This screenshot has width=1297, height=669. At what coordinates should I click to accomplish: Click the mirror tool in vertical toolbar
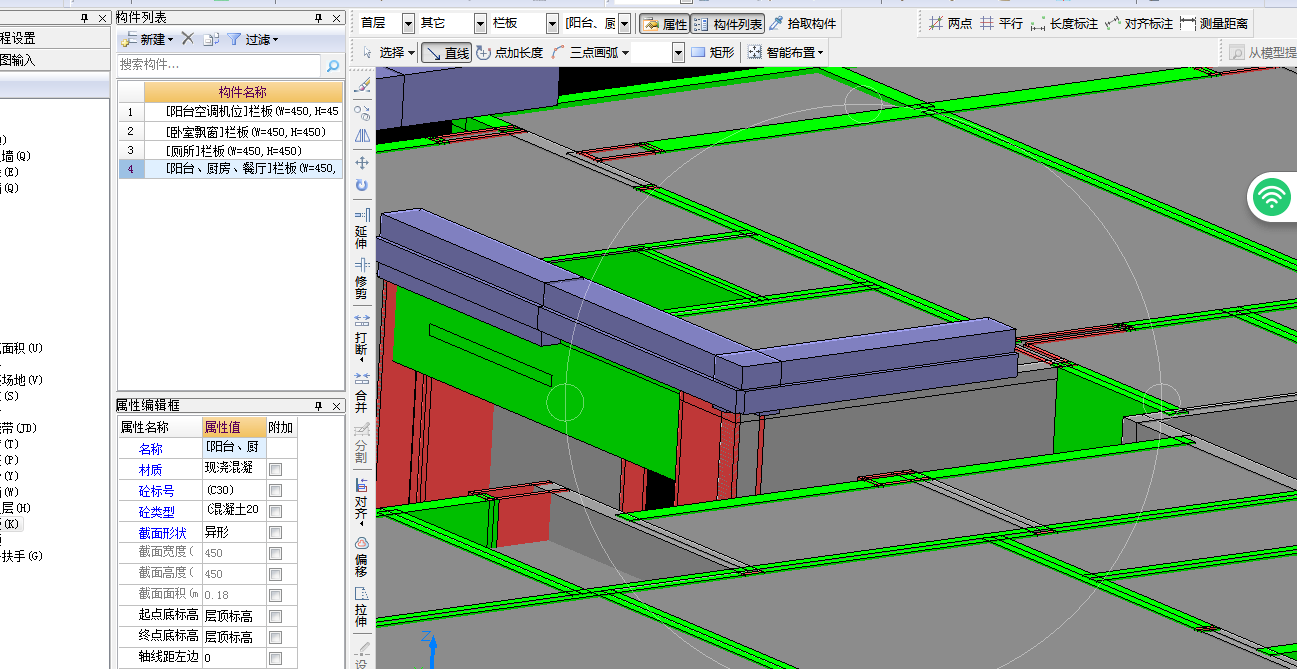pos(361,135)
